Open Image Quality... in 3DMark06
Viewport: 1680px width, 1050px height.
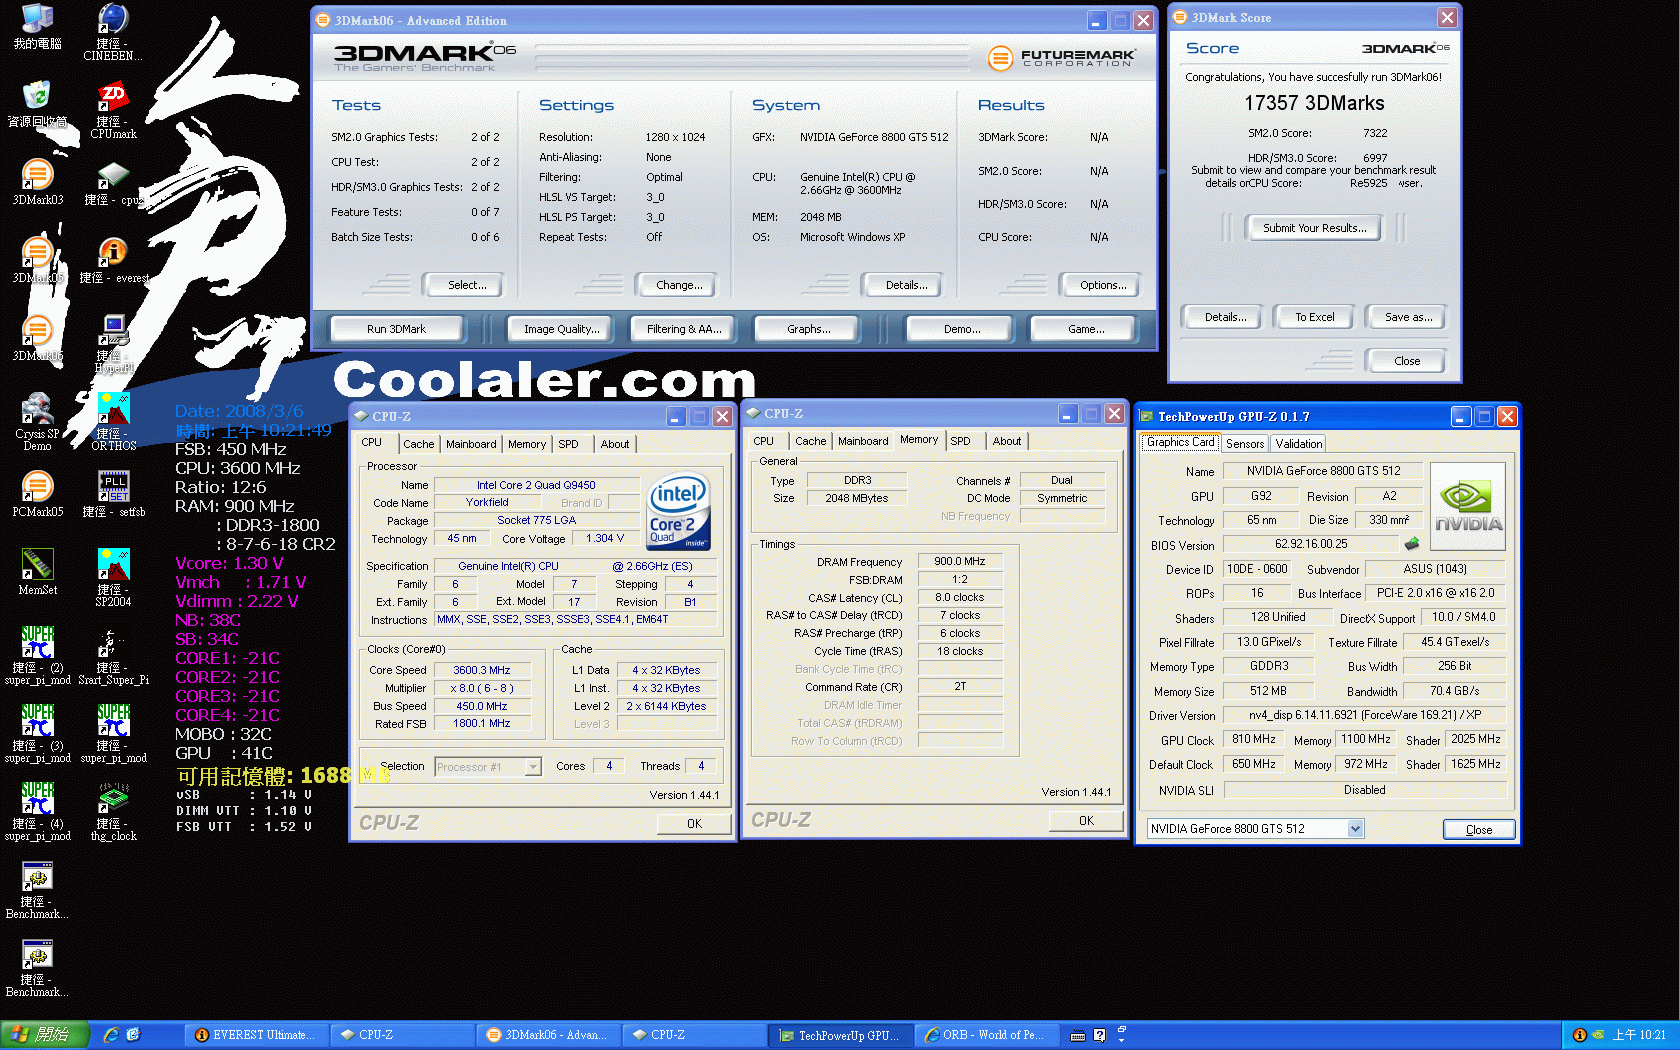(562, 329)
